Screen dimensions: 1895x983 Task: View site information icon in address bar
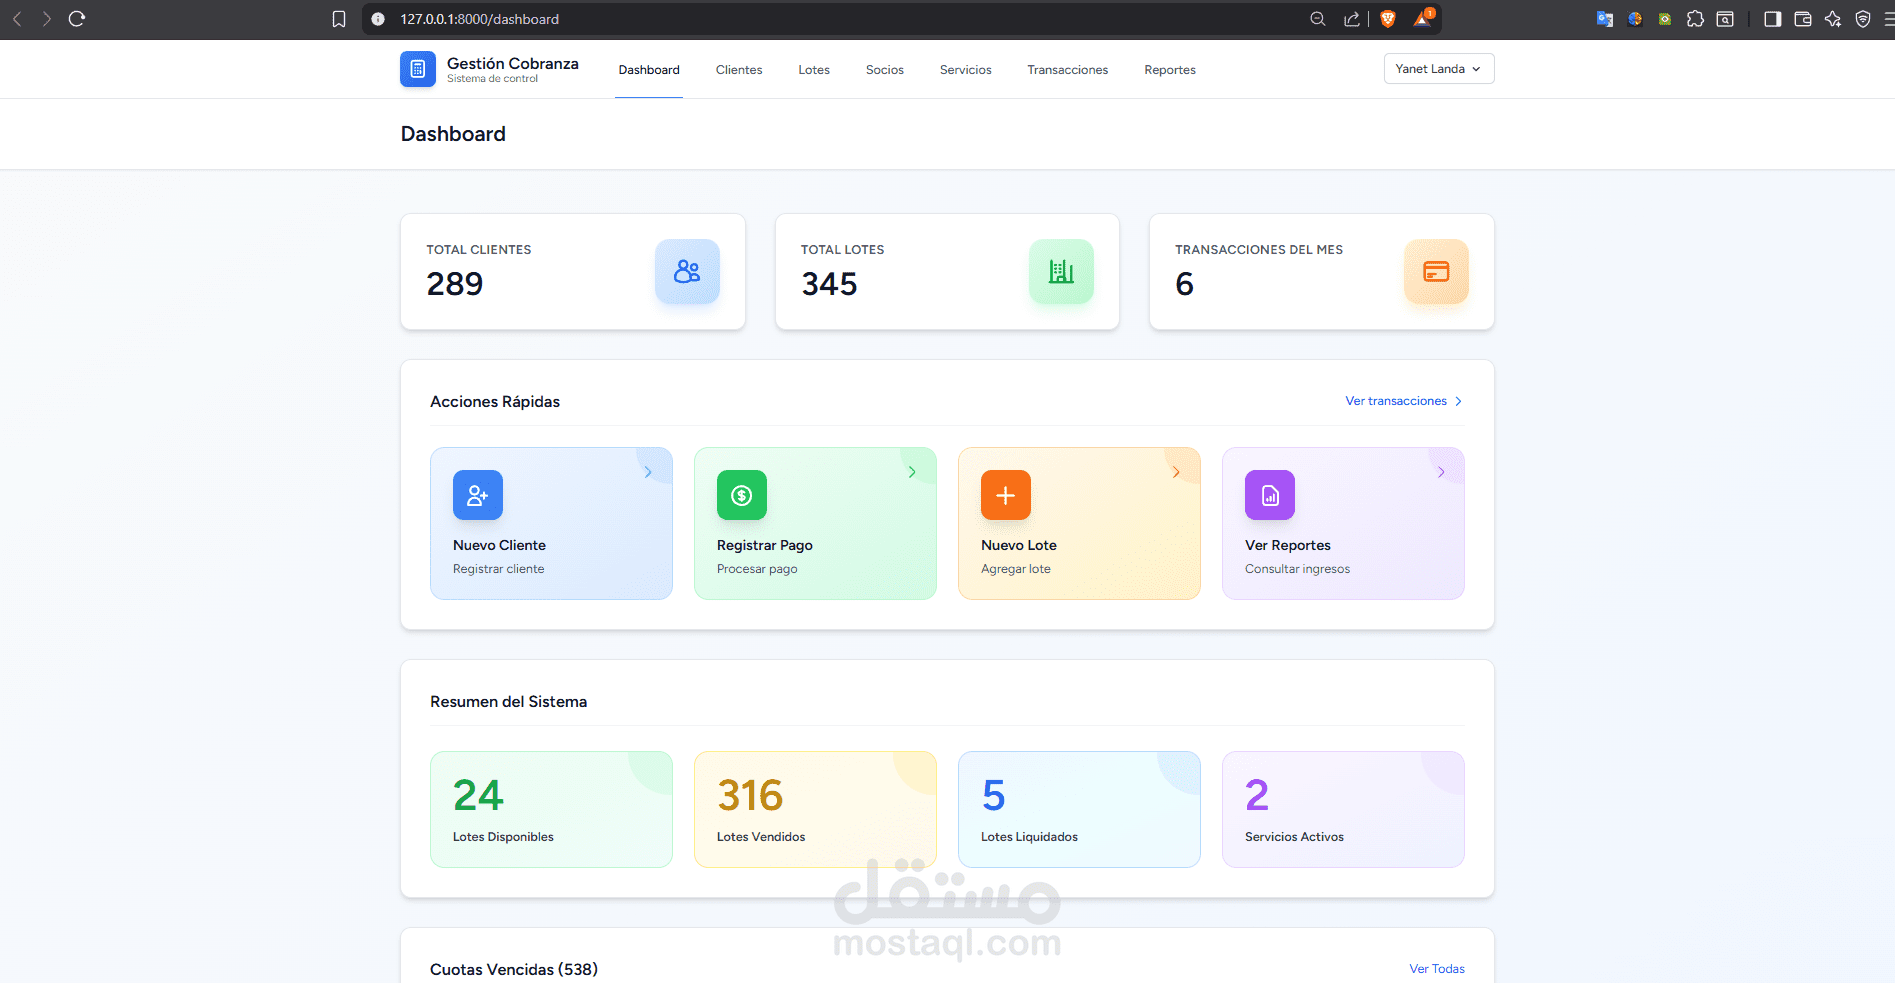point(378,19)
